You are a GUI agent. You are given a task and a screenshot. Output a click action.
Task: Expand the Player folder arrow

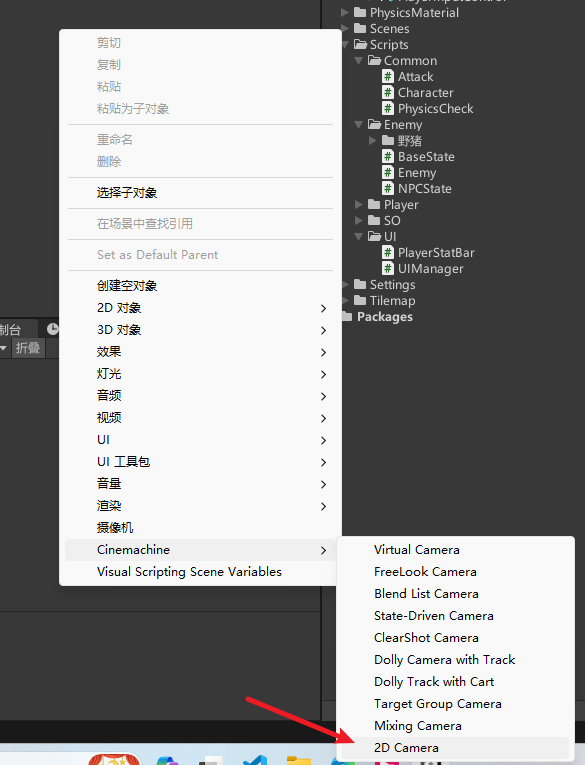coord(359,204)
